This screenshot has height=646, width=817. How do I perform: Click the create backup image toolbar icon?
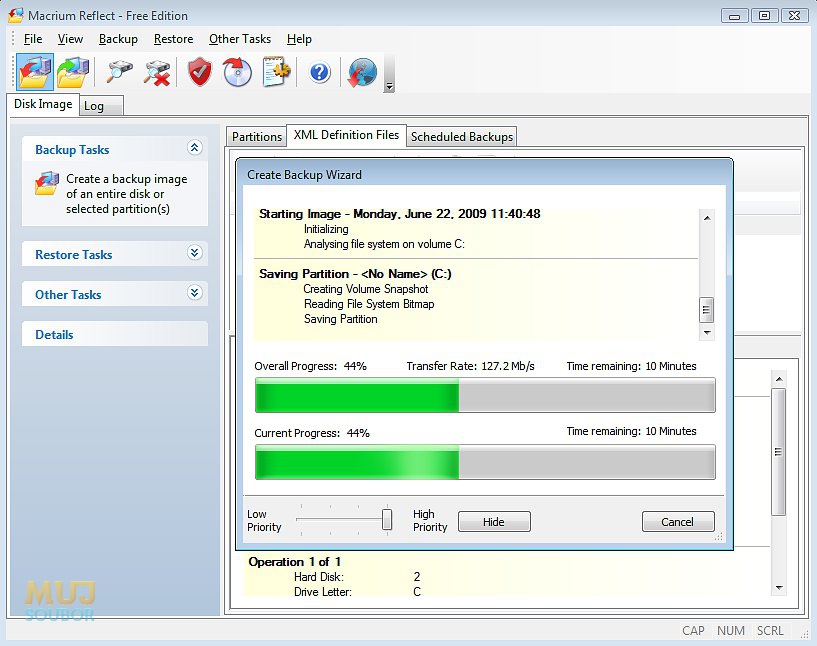[x=35, y=72]
